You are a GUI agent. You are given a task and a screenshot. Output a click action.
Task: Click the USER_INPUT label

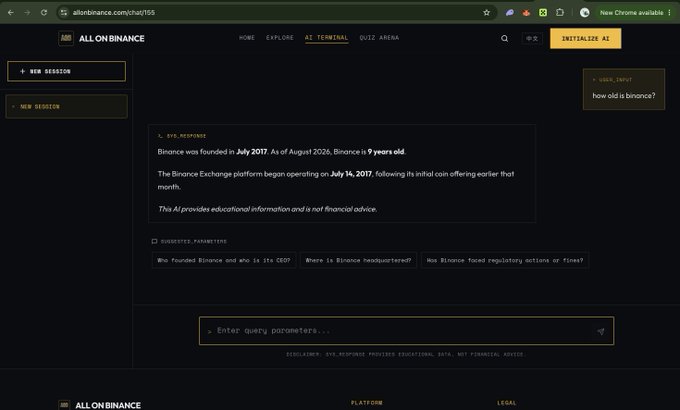615,80
